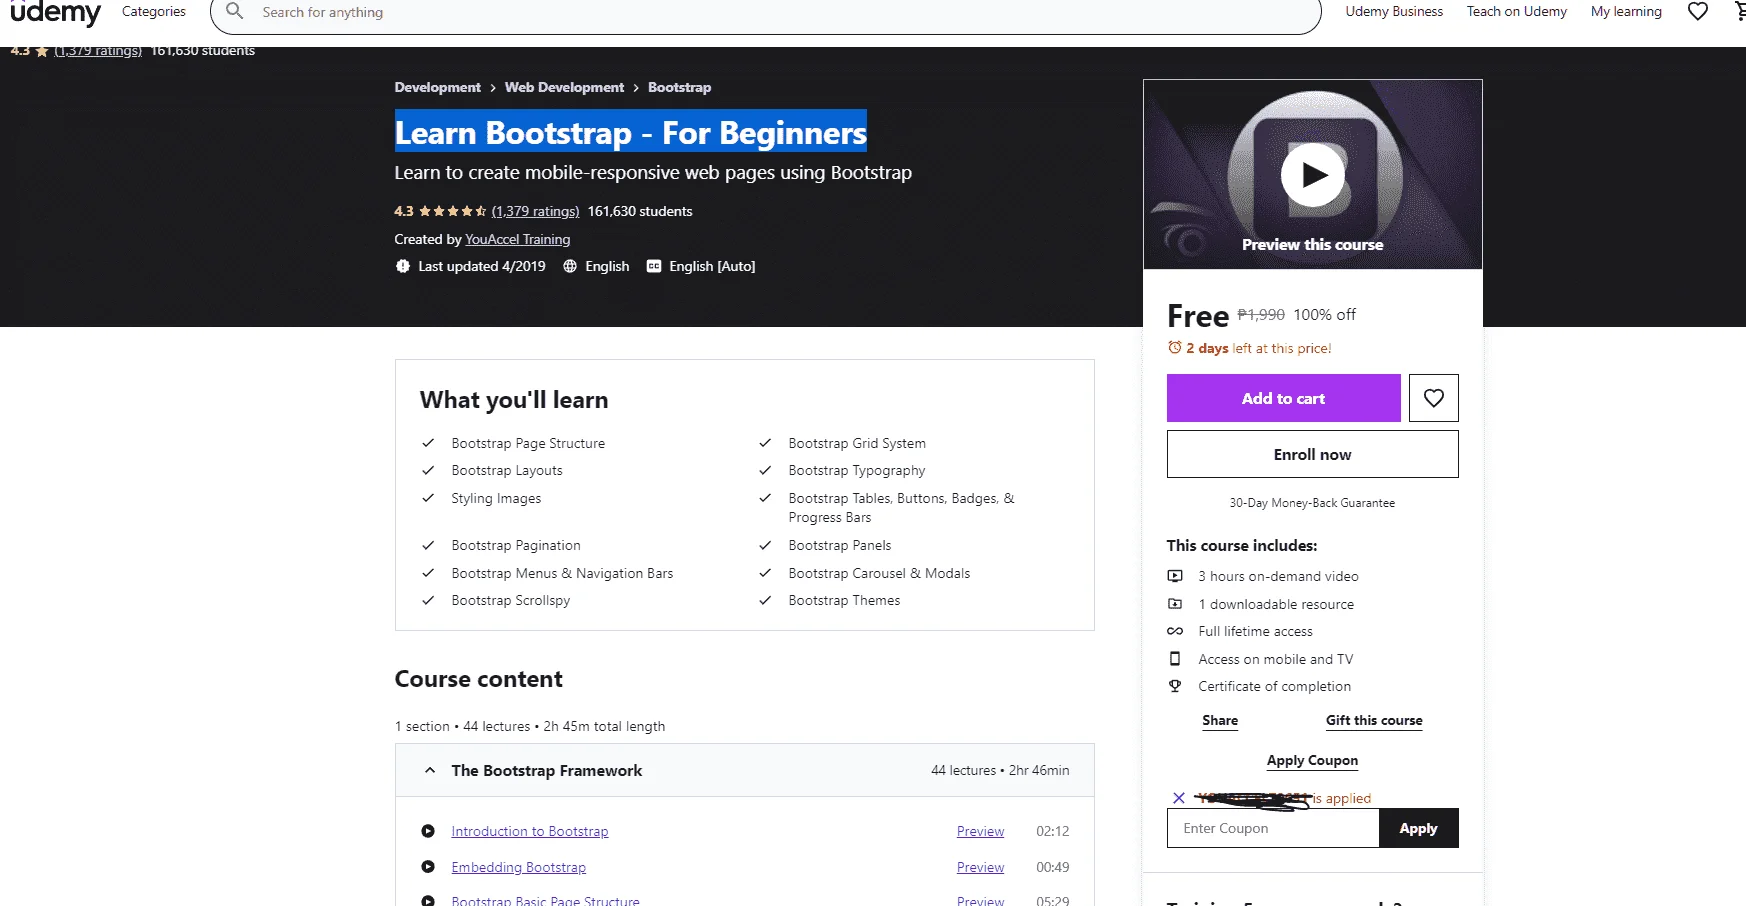Click the lifetime access infinity icon
This screenshot has height=906, width=1746.
(1175, 631)
